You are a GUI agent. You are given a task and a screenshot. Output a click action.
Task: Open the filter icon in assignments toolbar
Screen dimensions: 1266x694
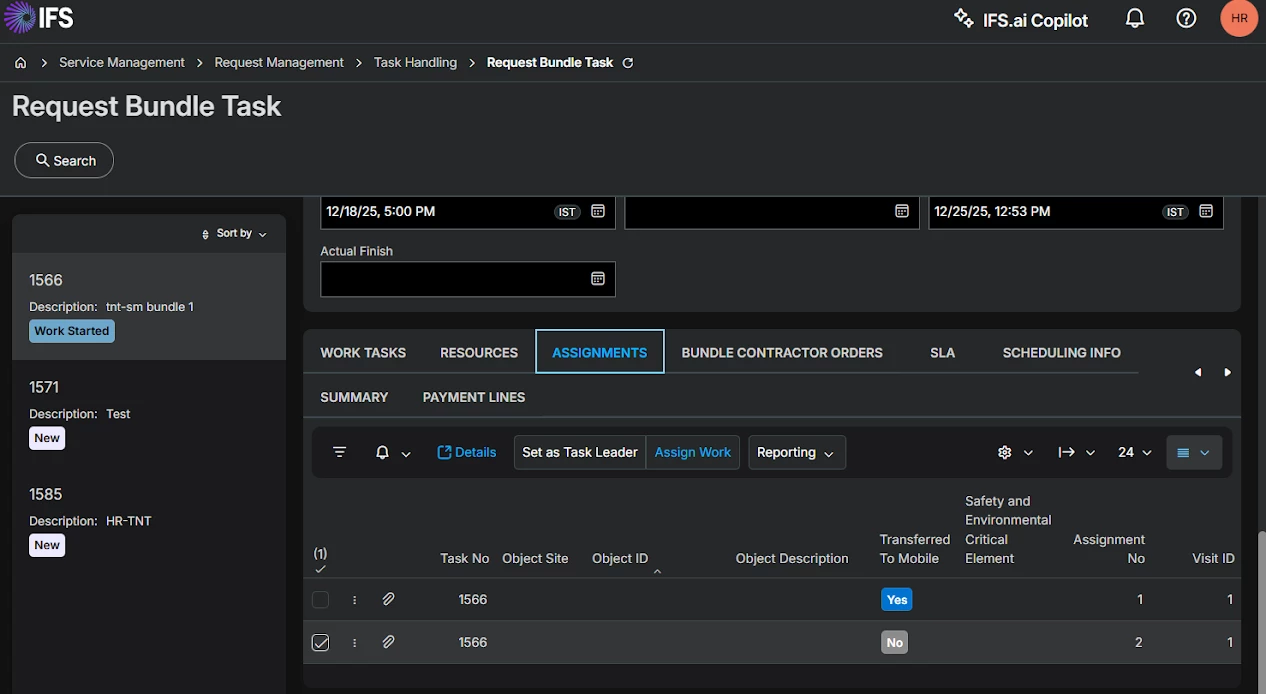click(x=340, y=453)
